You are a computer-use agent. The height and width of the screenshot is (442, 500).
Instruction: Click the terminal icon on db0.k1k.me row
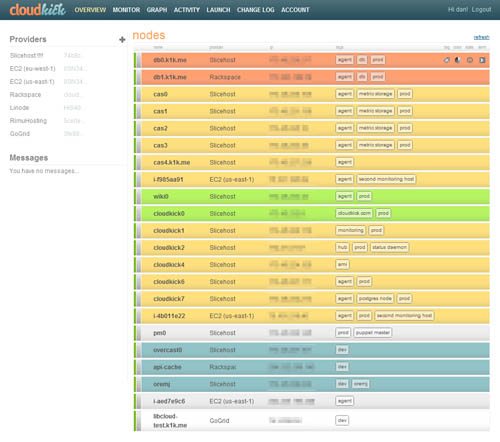(482, 60)
